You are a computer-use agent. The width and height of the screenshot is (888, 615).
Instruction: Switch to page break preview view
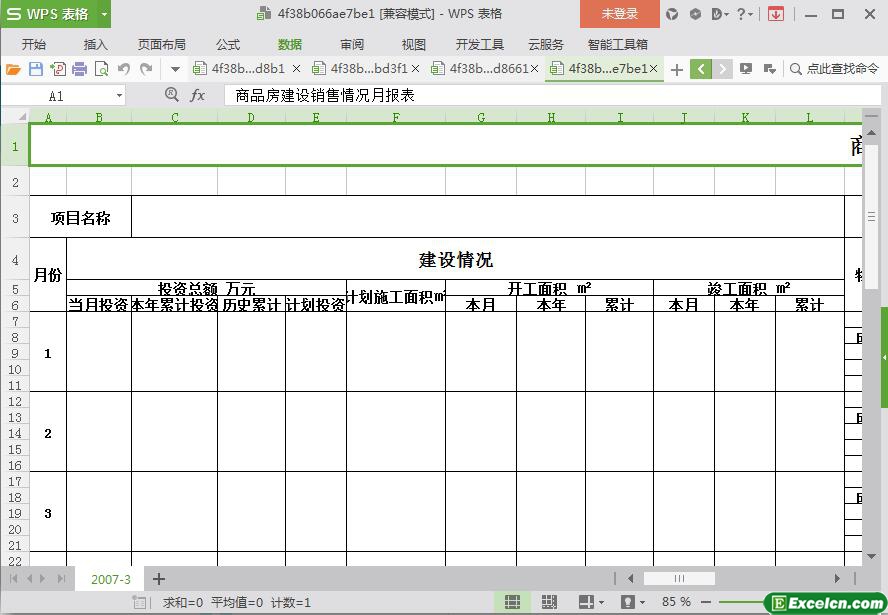pos(549,602)
